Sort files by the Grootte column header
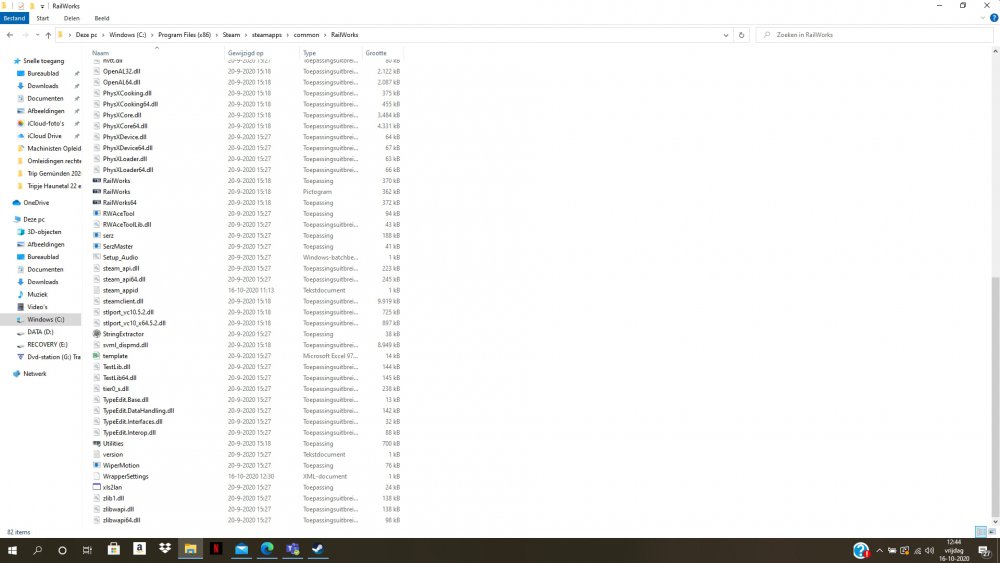This screenshot has height=563, width=1000. [376, 53]
